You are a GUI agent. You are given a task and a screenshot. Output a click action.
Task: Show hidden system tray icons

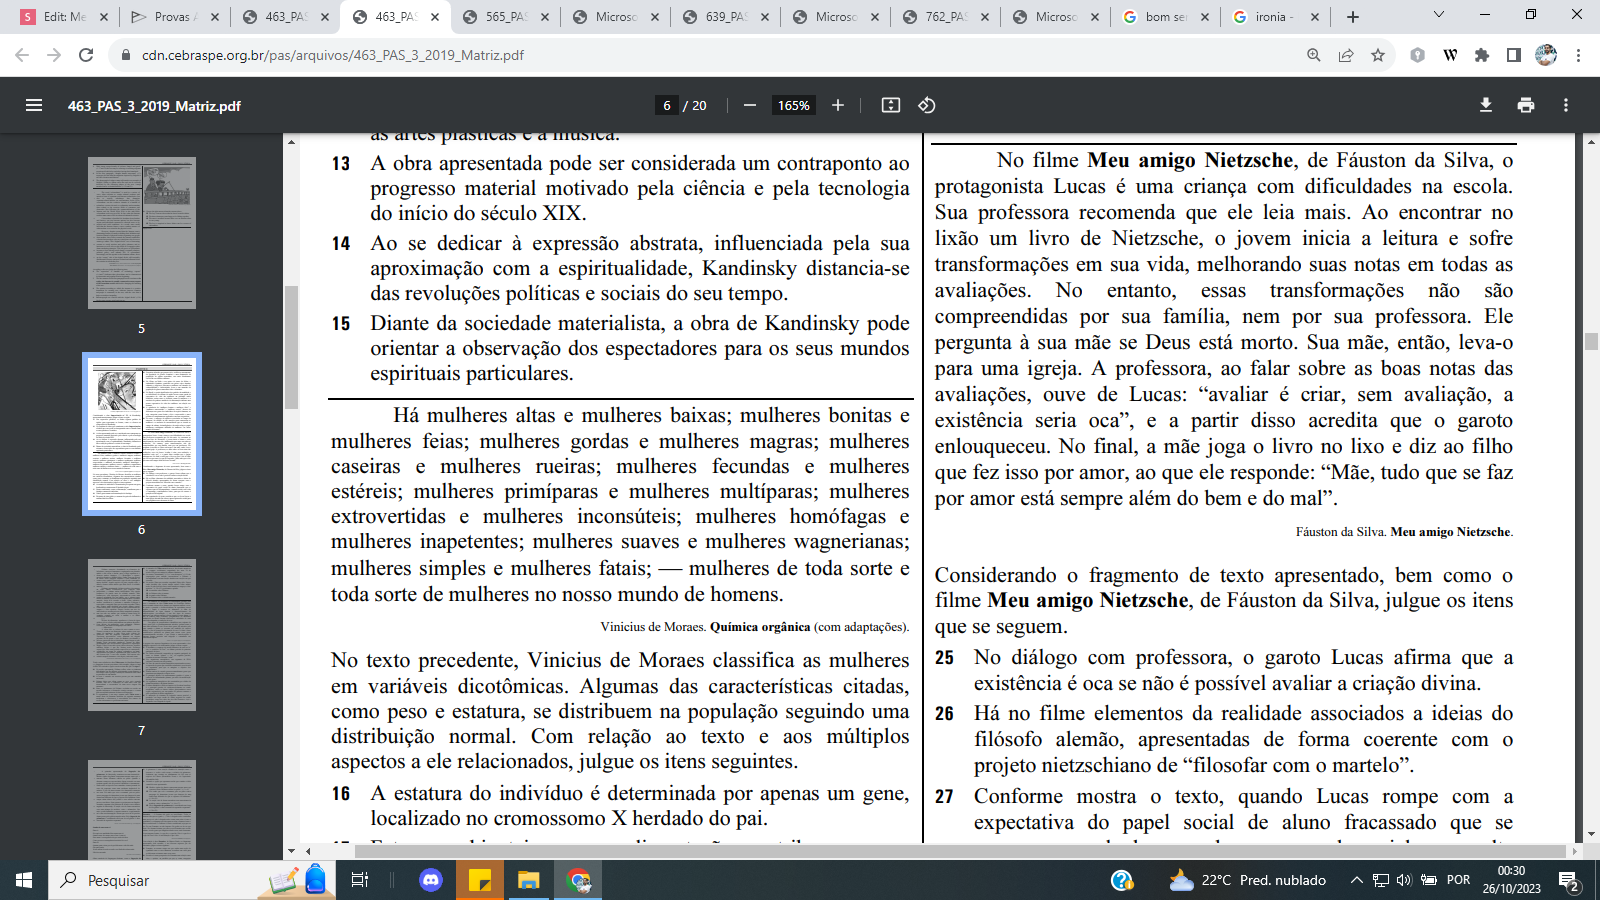click(x=1356, y=880)
